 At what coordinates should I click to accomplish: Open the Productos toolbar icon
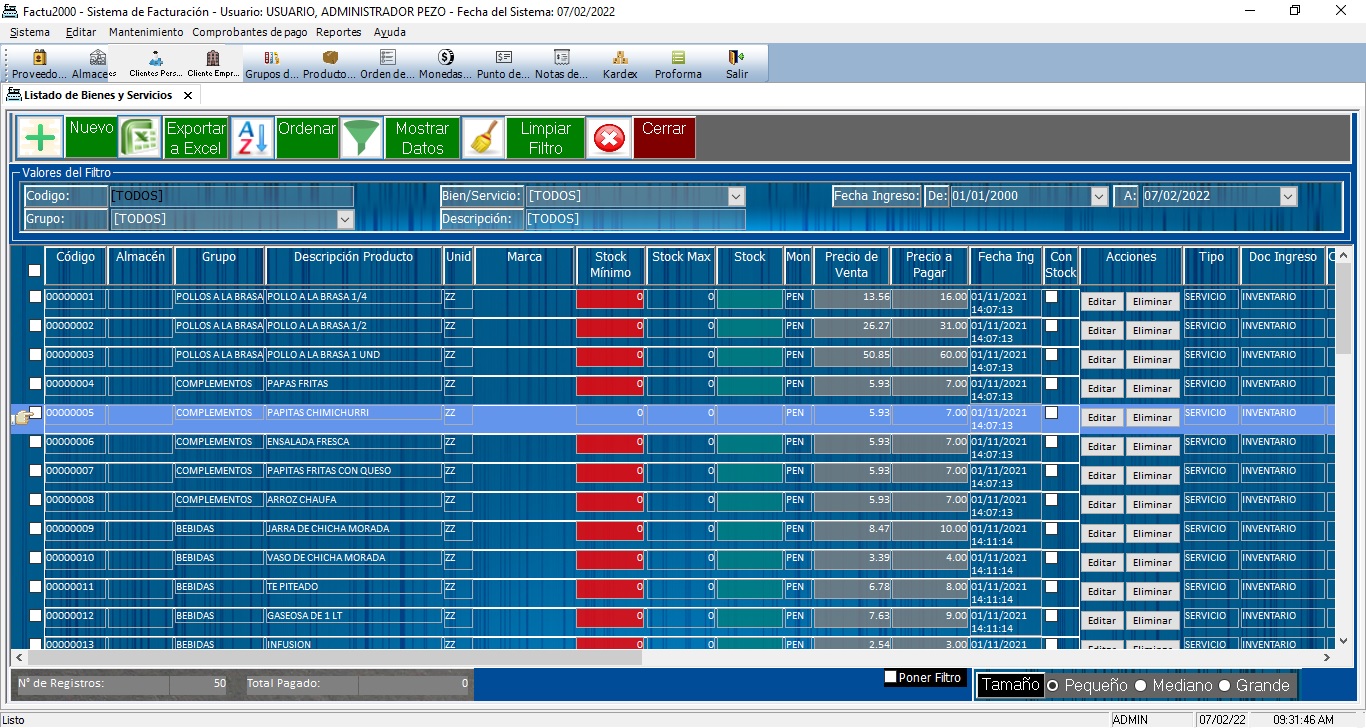tap(329, 64)
